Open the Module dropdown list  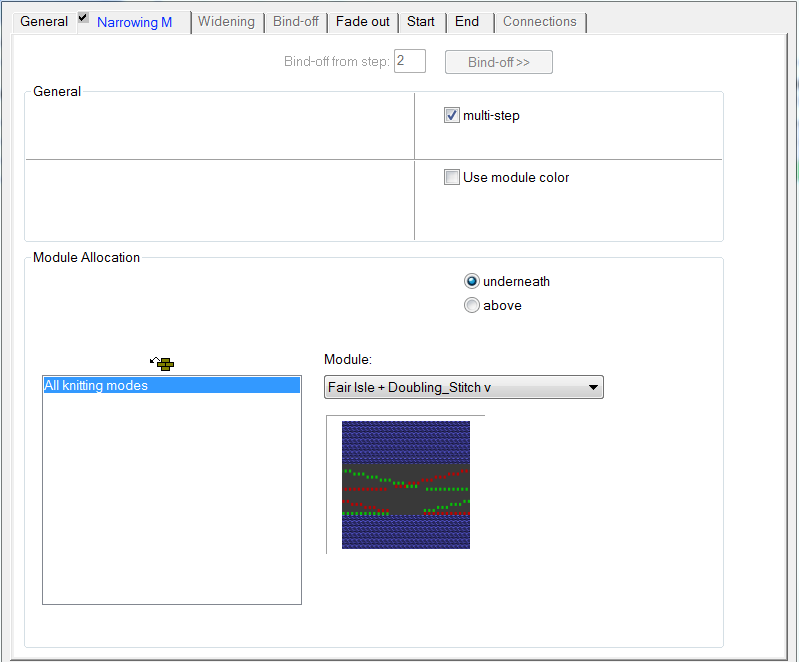coord(592,387)
